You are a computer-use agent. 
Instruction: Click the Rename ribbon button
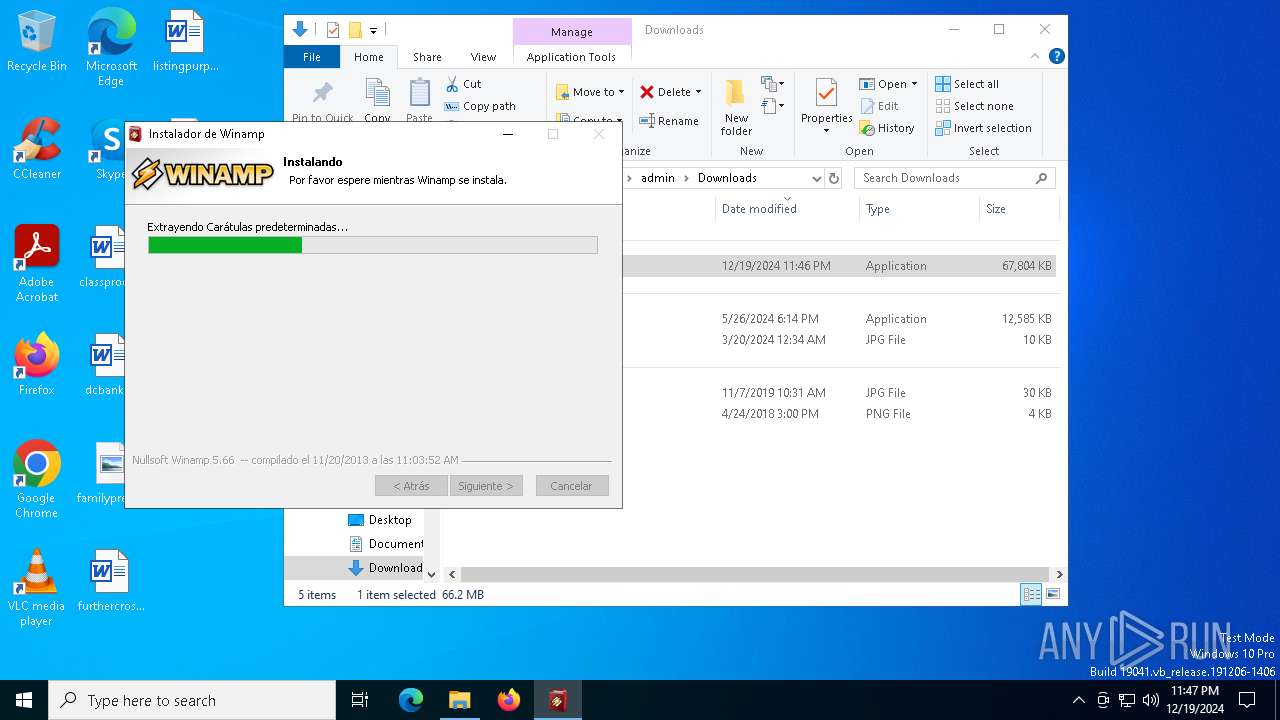click(x=669, y=121)
